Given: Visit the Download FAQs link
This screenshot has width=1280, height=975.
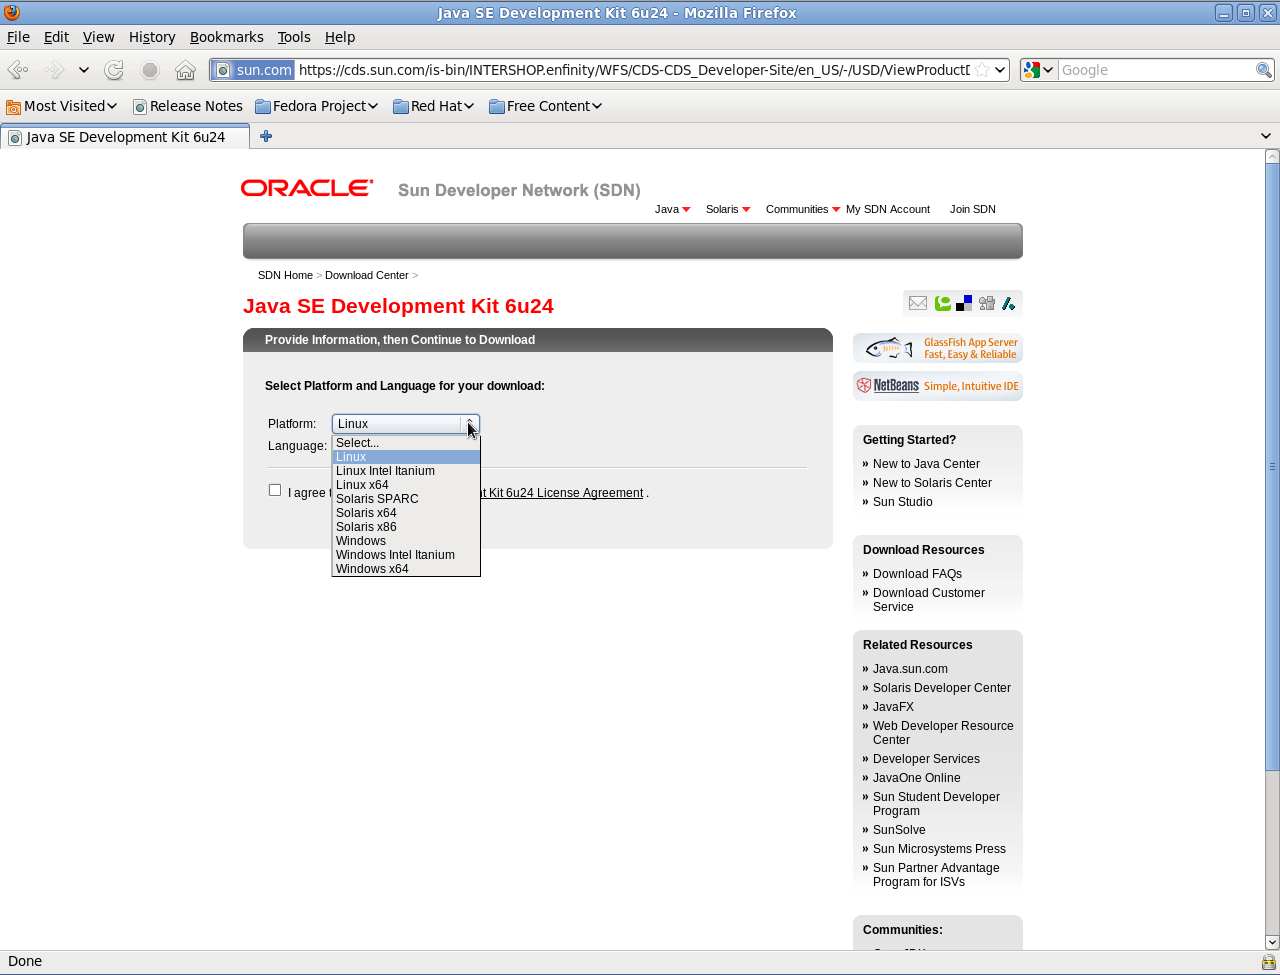Looking at the screenshot, I should click(x=917, y=574).
